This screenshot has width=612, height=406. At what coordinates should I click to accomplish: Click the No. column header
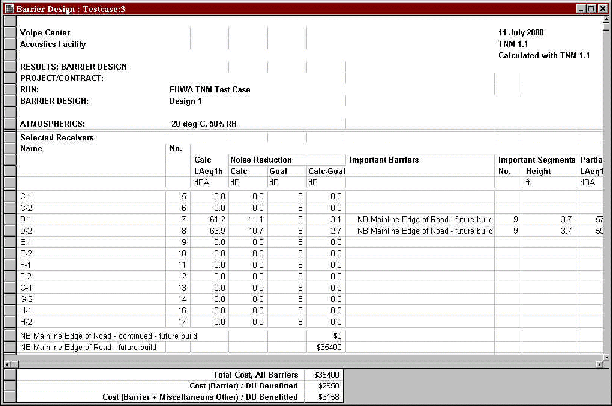coord(176,148)
